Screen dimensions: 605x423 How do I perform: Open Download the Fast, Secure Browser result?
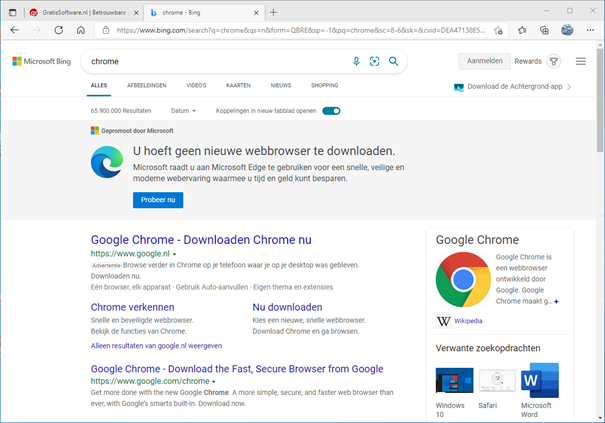coord(237,369)
